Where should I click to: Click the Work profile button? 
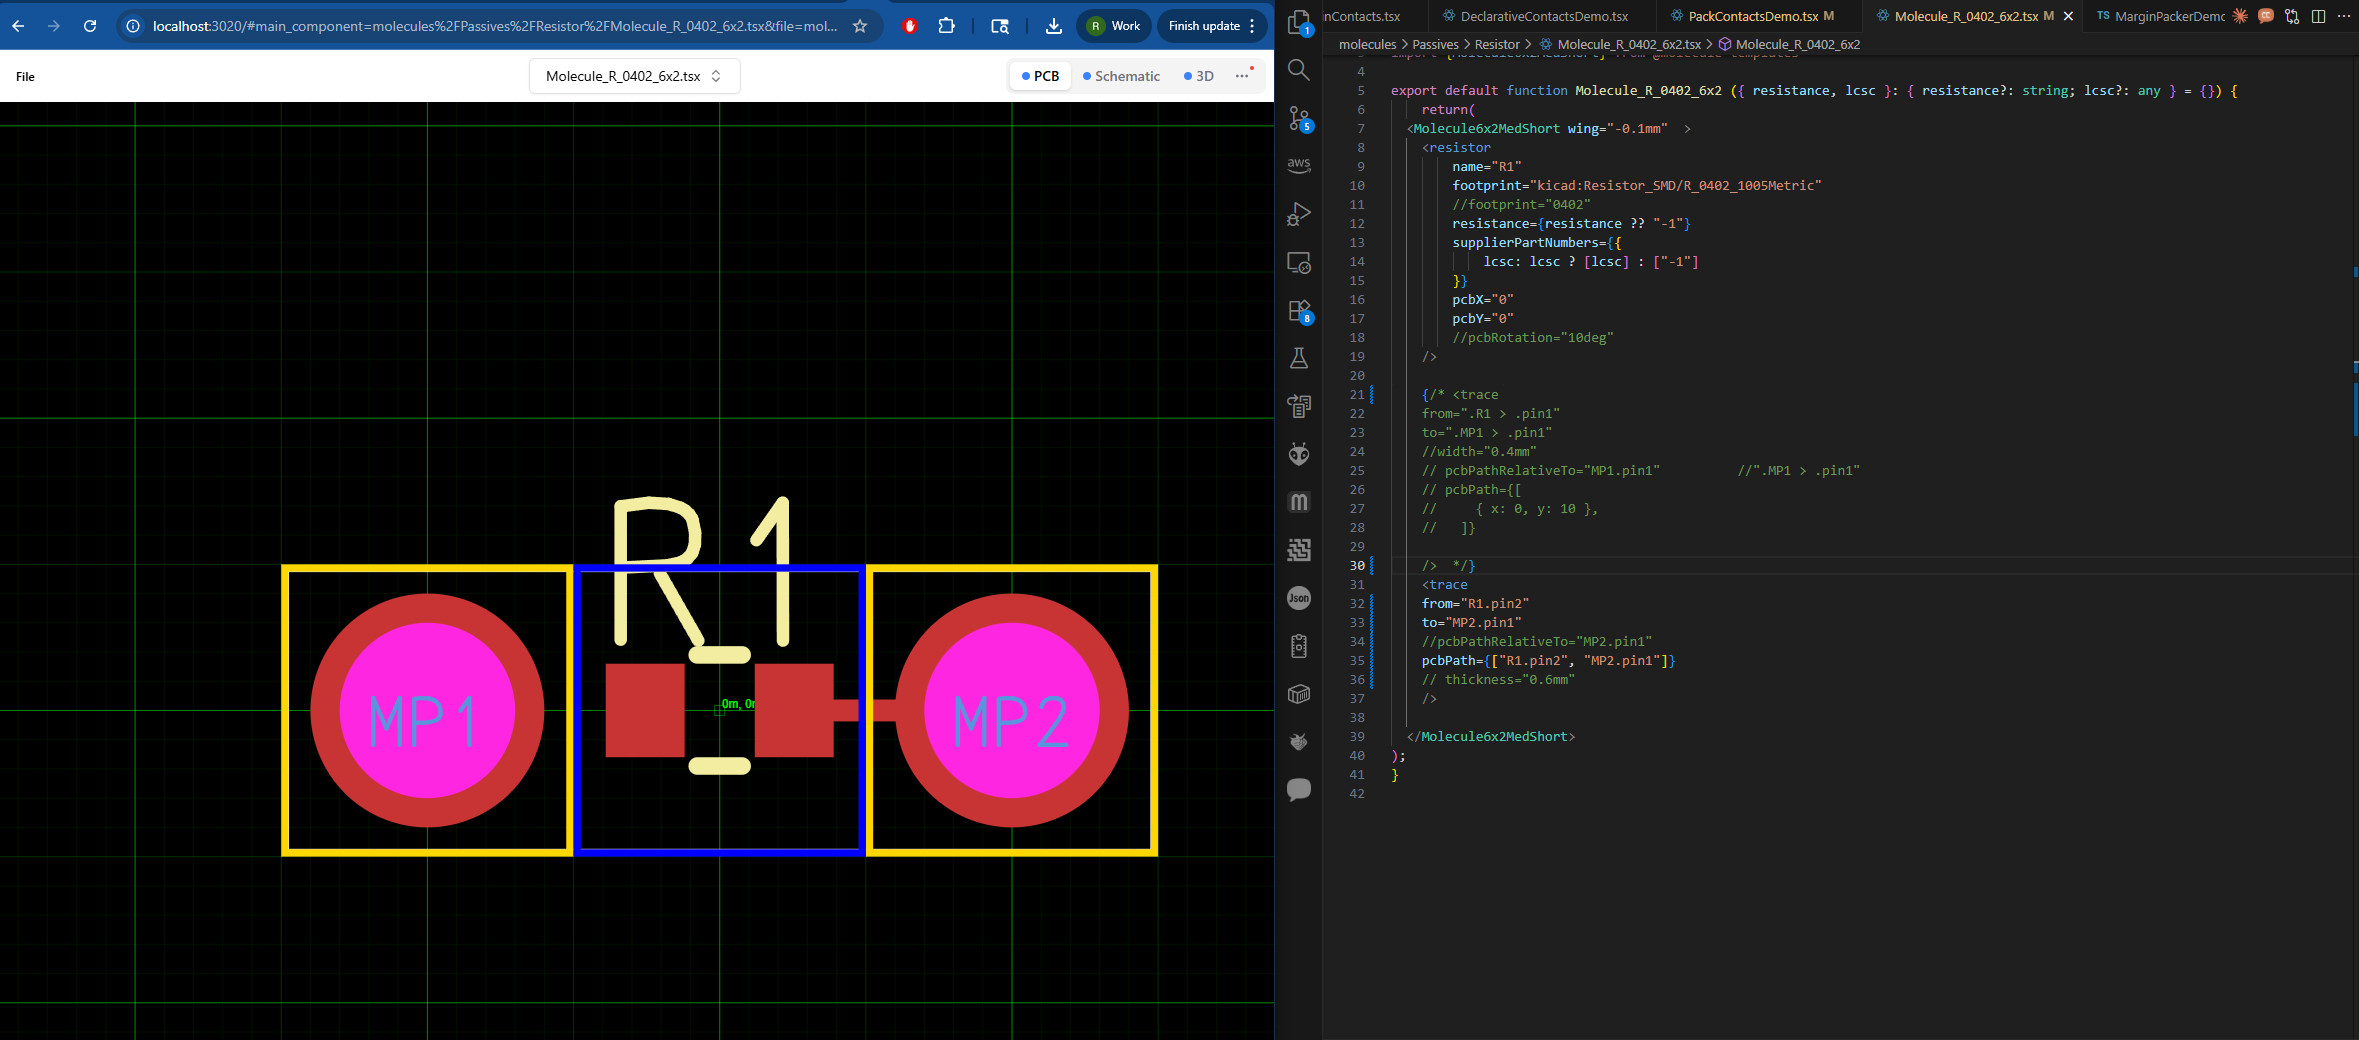click(x=1114, y=26)
